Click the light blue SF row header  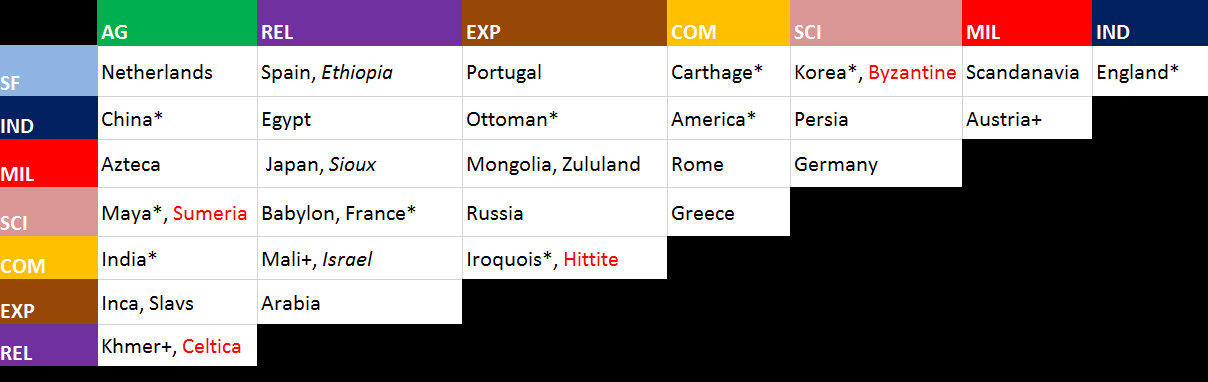49,71
